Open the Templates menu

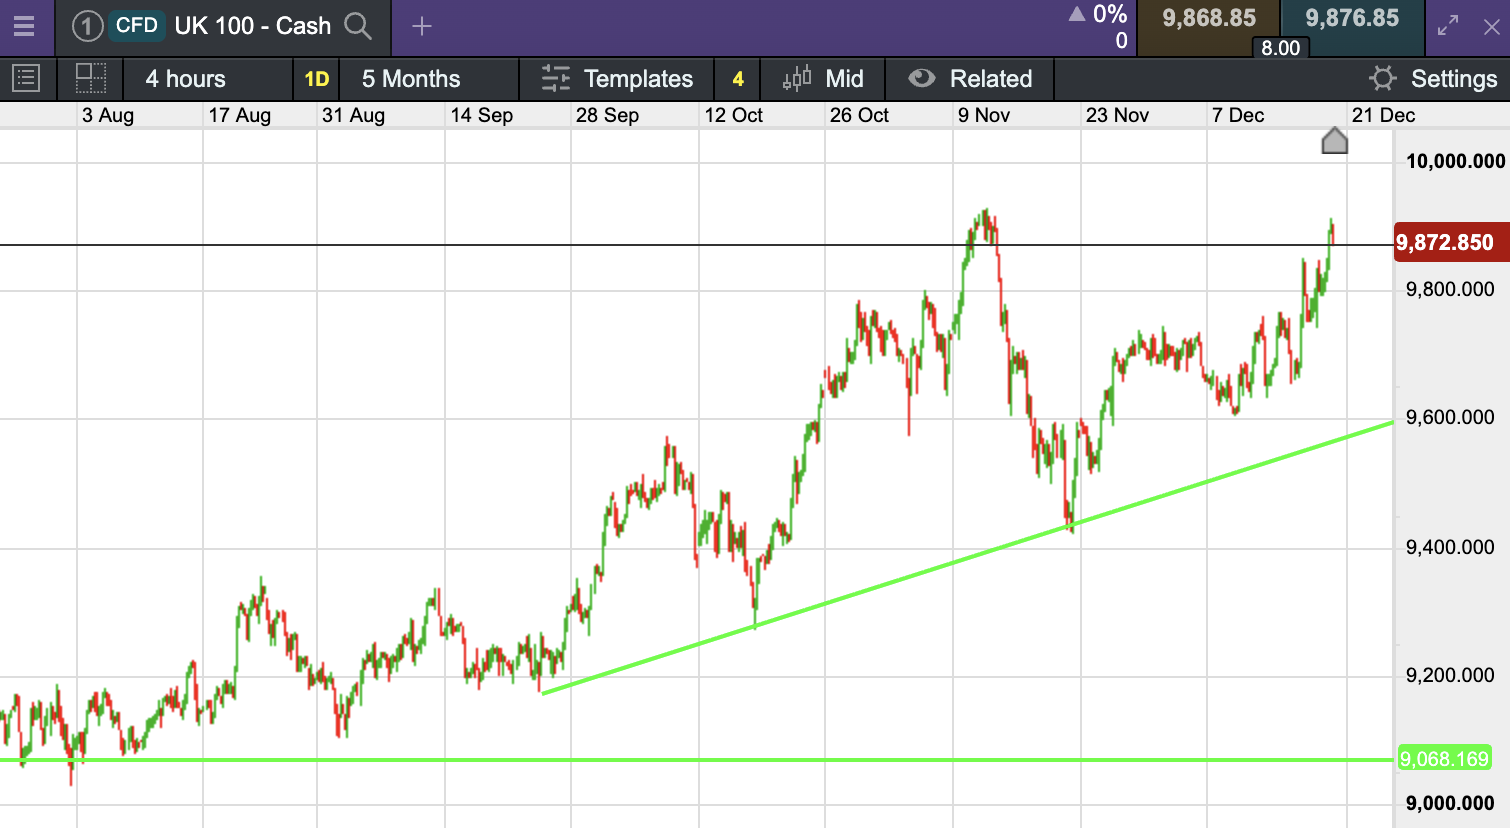(x=617, y=79)
